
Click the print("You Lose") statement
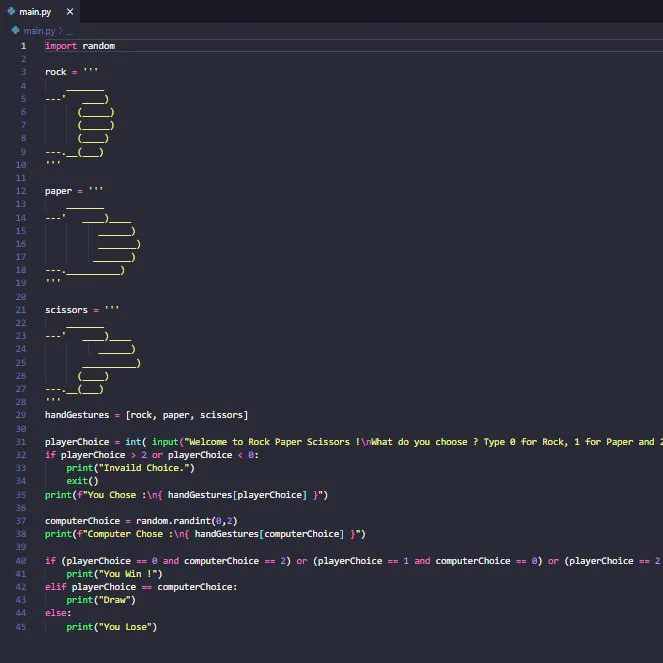(112, 627)
